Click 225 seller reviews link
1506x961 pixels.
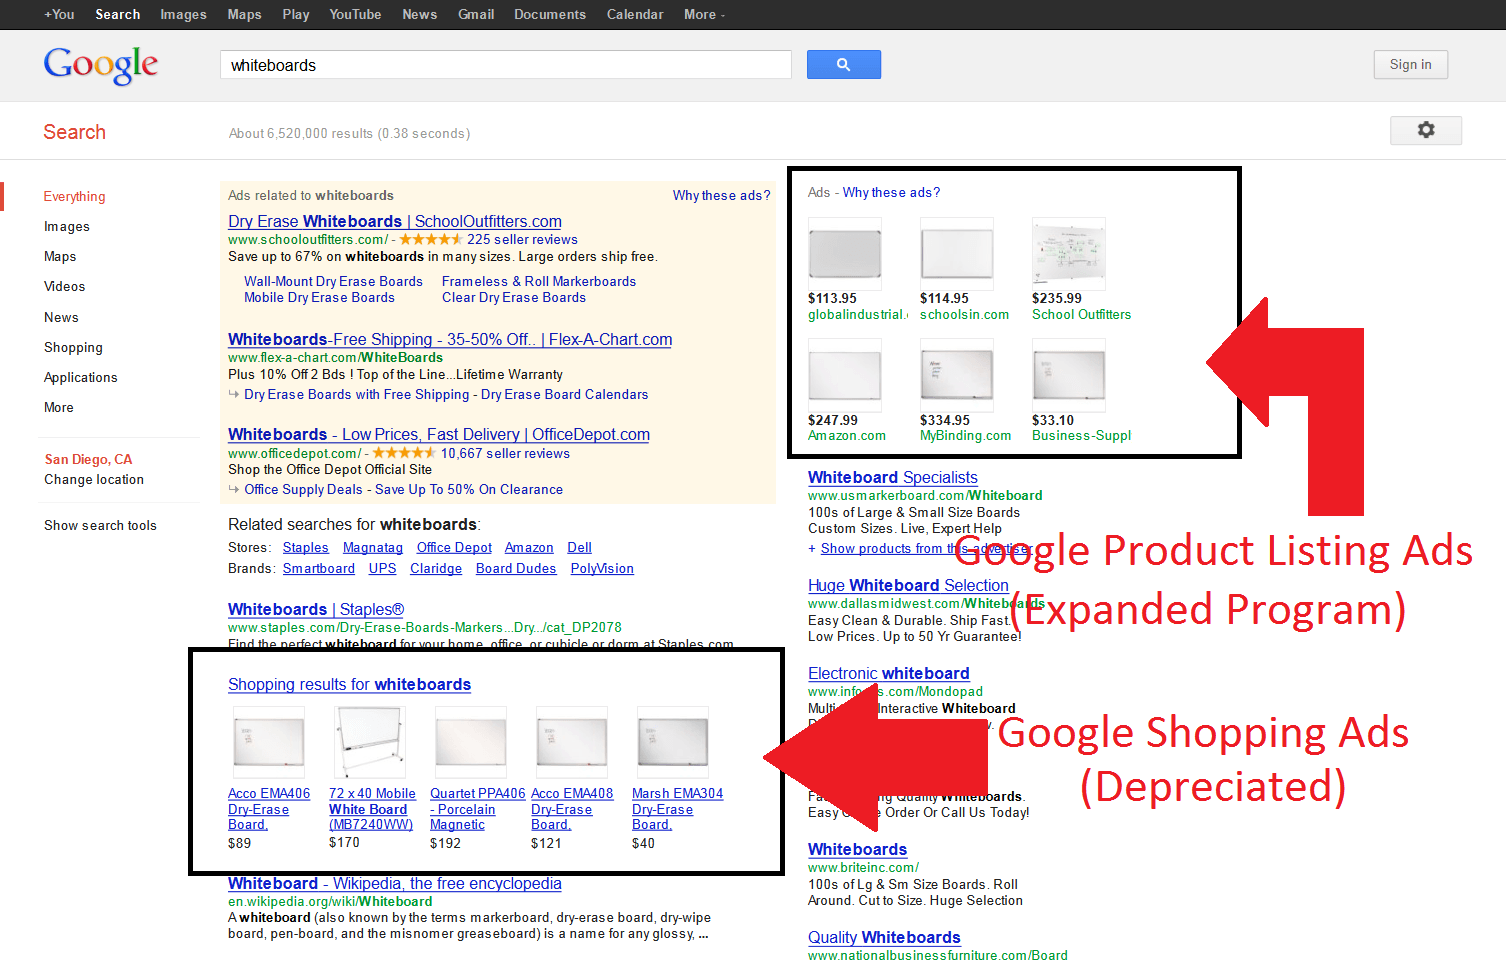pyautogui.click(x=522, y=240)
